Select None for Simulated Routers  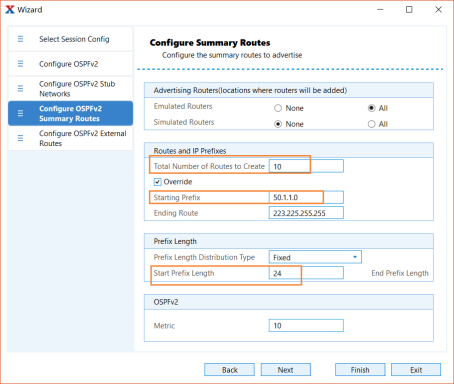(278, 124)
